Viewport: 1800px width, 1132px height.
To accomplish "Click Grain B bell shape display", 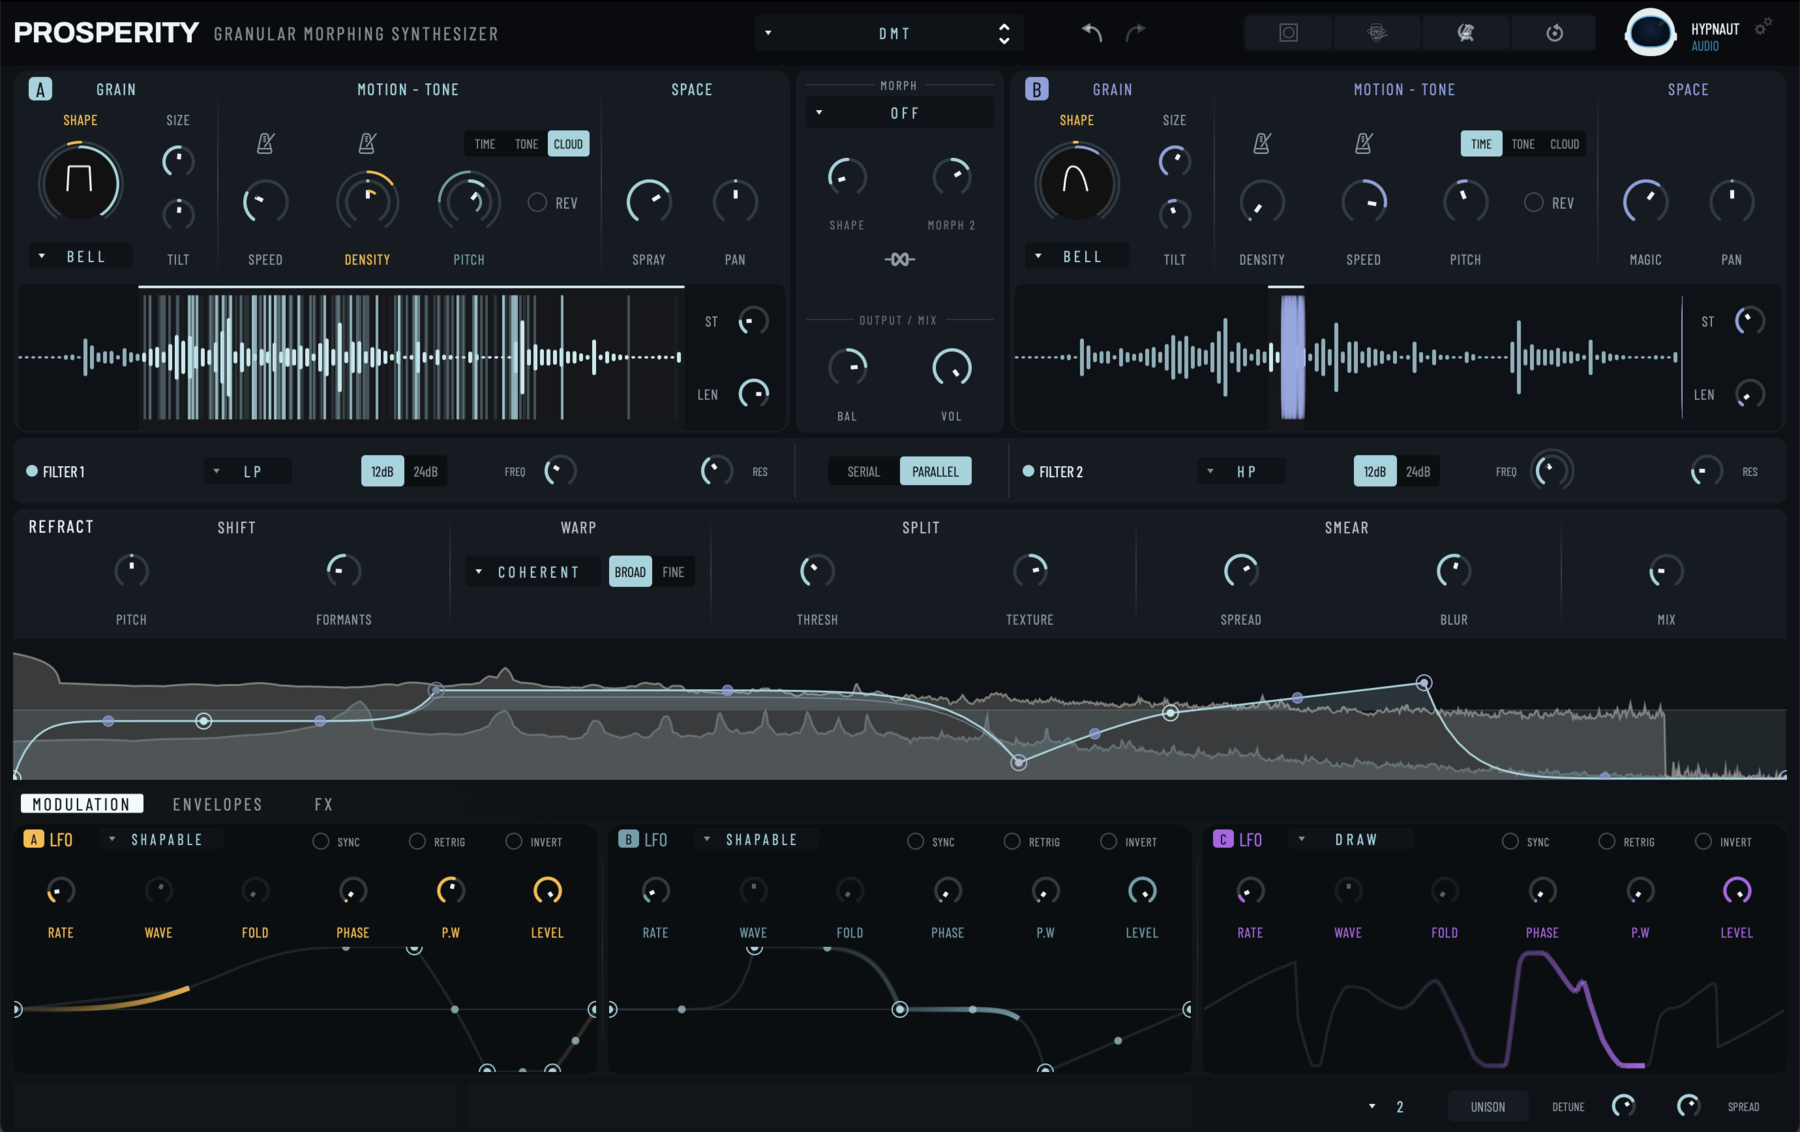I will (1076, 182).
